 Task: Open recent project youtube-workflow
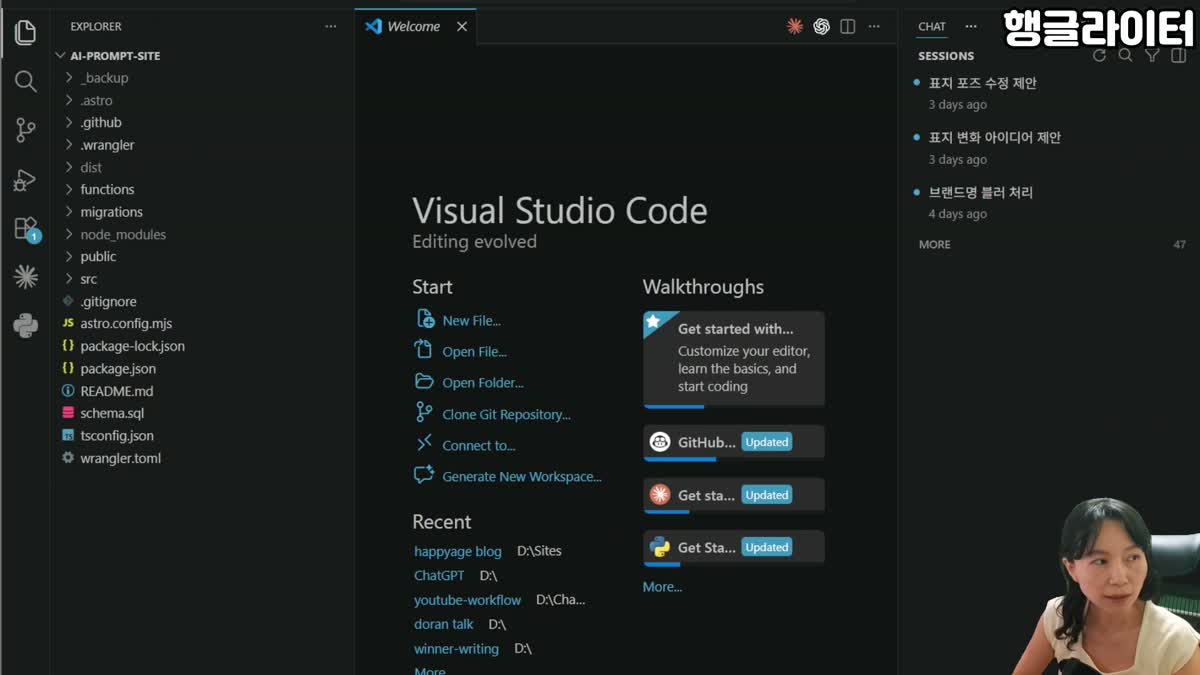tap(467, 600)
